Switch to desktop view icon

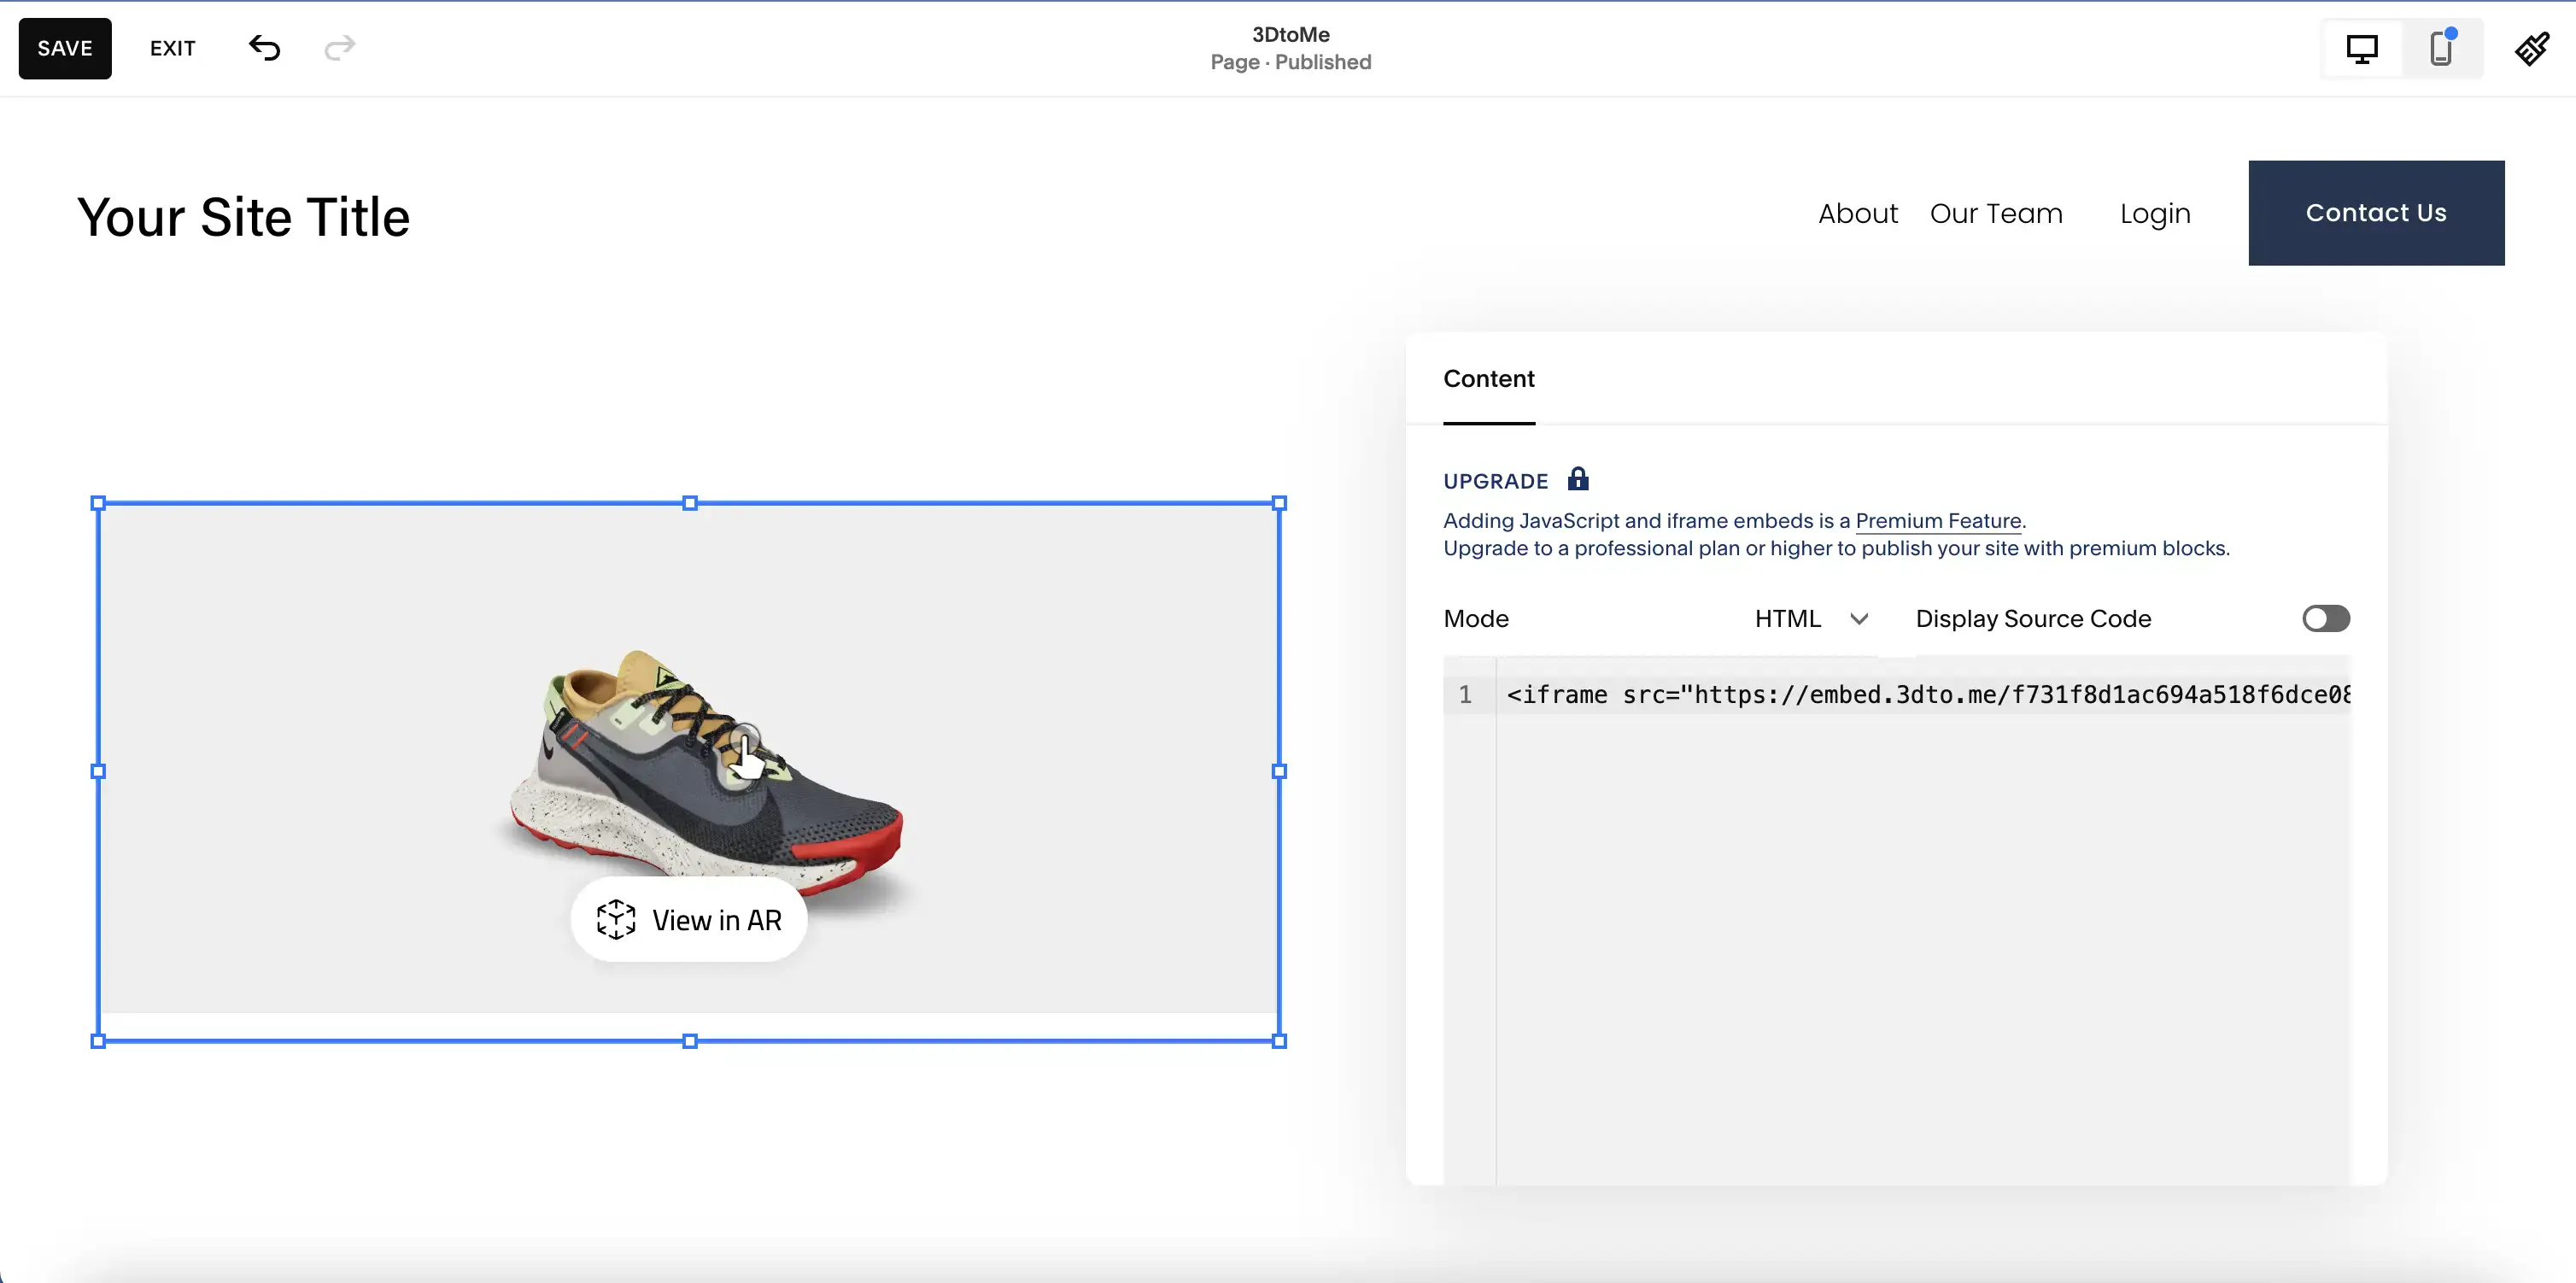[2362, 49]
